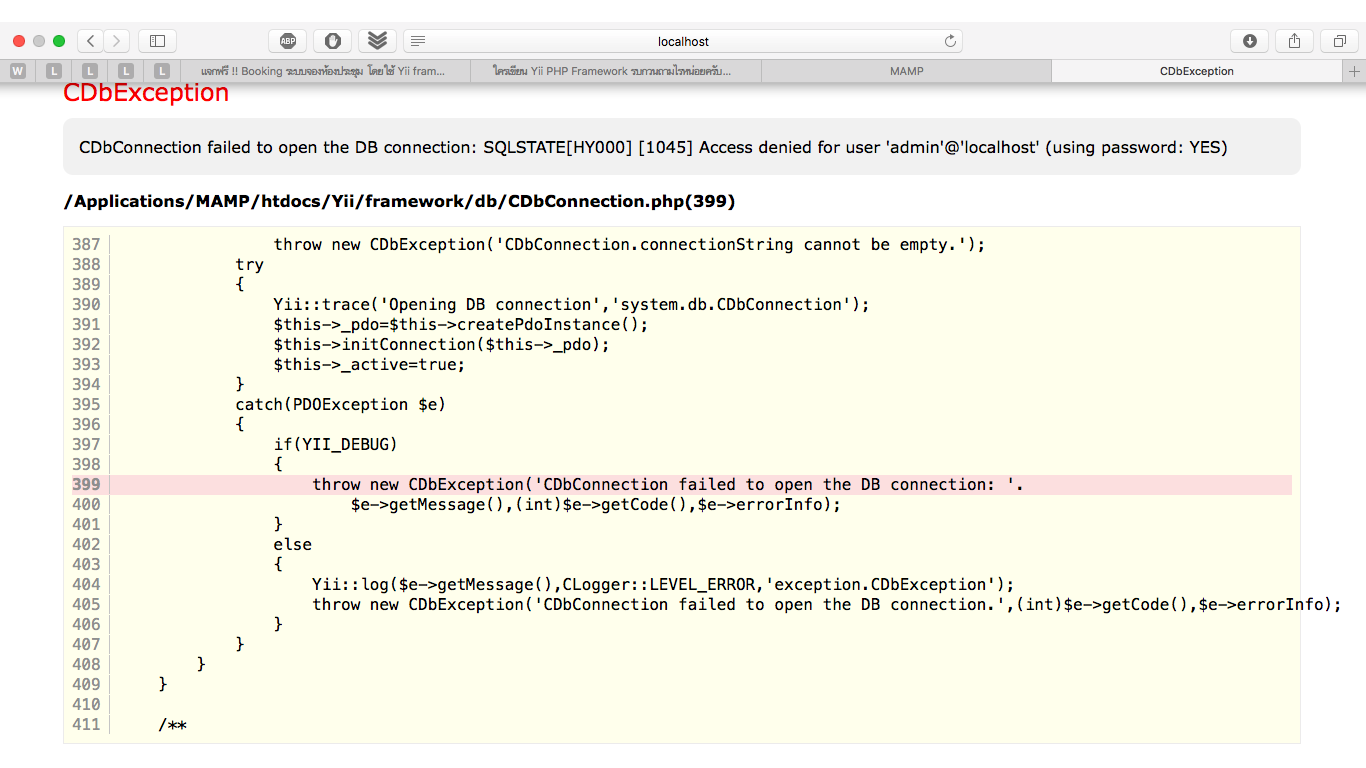Click the '/**' comment start on line 411
This screenshot has height=768, width=1366.
click(172, 724)
